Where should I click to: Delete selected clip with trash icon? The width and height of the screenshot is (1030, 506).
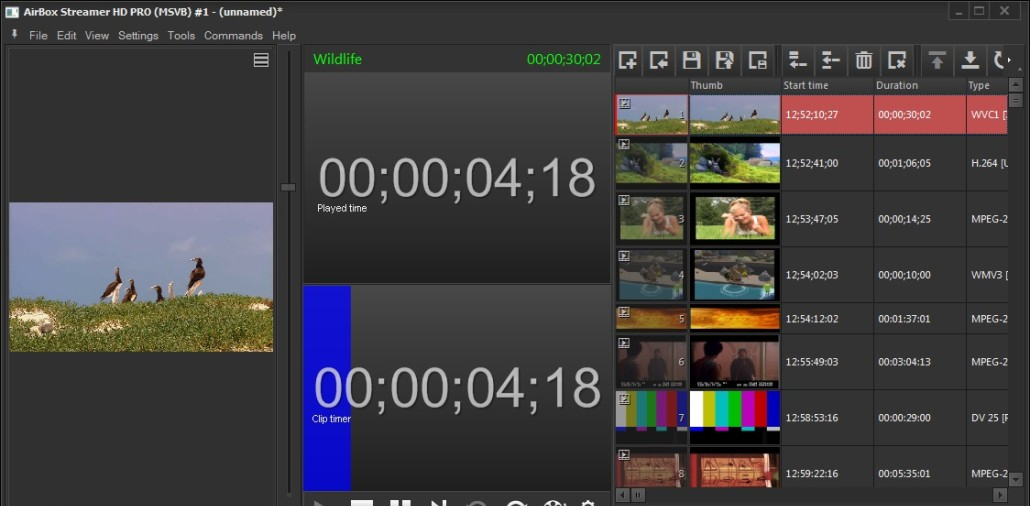(864, 60)
